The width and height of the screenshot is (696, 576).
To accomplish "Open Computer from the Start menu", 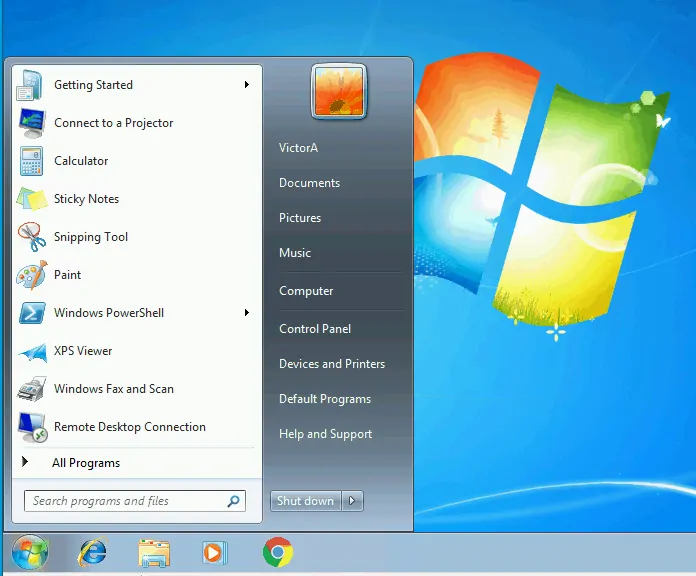I will [x=306, y=291].
